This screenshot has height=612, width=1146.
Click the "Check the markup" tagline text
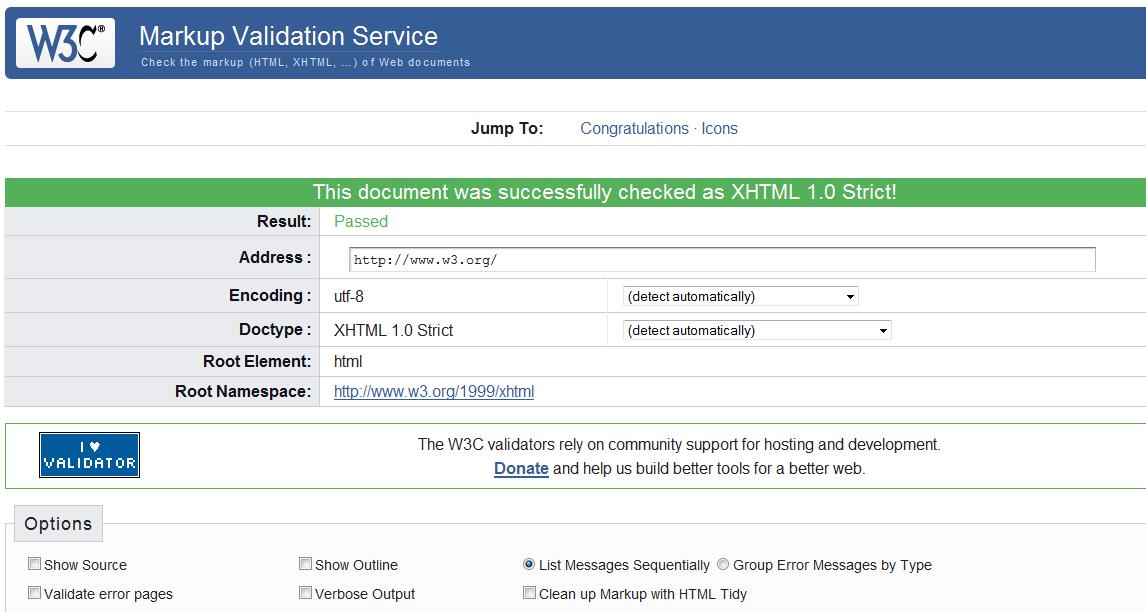pyautogui.click(x=306, y=62)
